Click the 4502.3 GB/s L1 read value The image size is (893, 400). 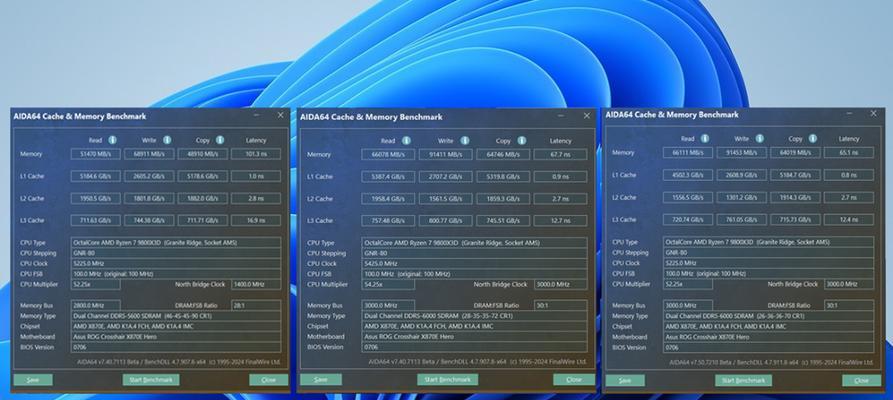point(687,175)
